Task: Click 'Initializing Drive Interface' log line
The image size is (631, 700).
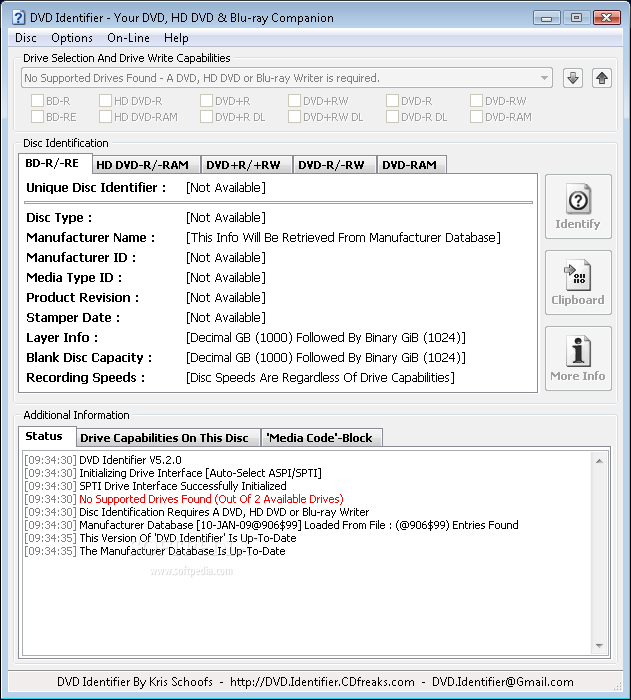Action: 201,473
